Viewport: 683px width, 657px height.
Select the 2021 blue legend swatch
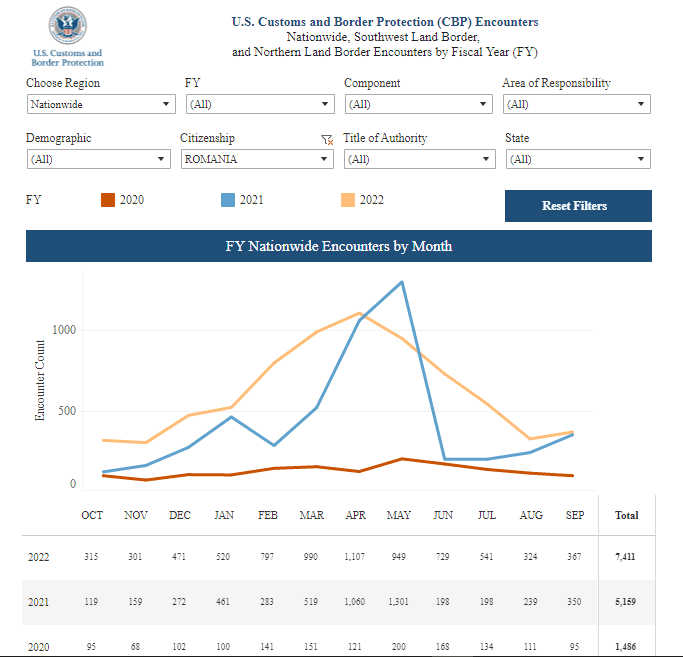(x=228, y=200)
